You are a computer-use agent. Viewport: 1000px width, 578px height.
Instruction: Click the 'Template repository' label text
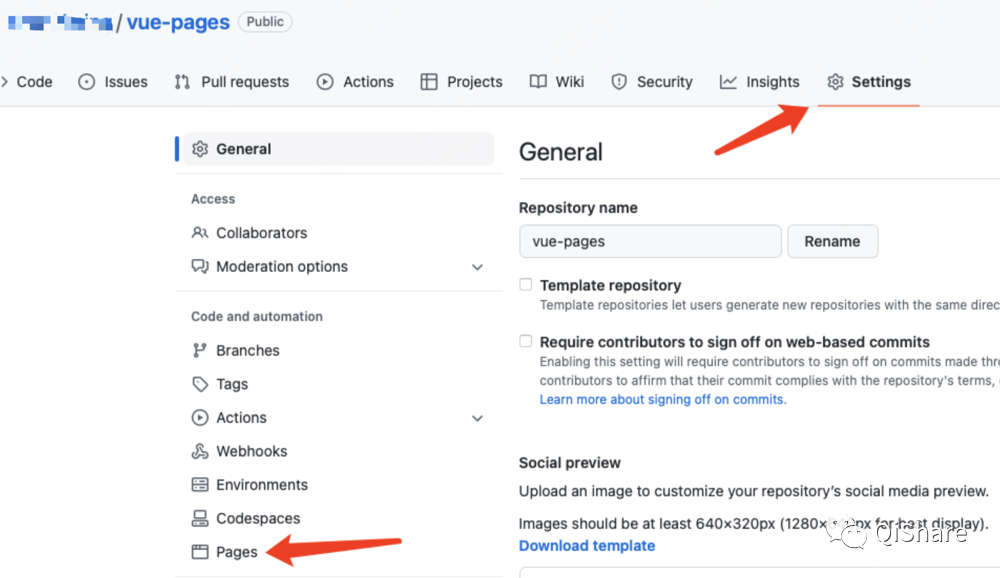610,285
